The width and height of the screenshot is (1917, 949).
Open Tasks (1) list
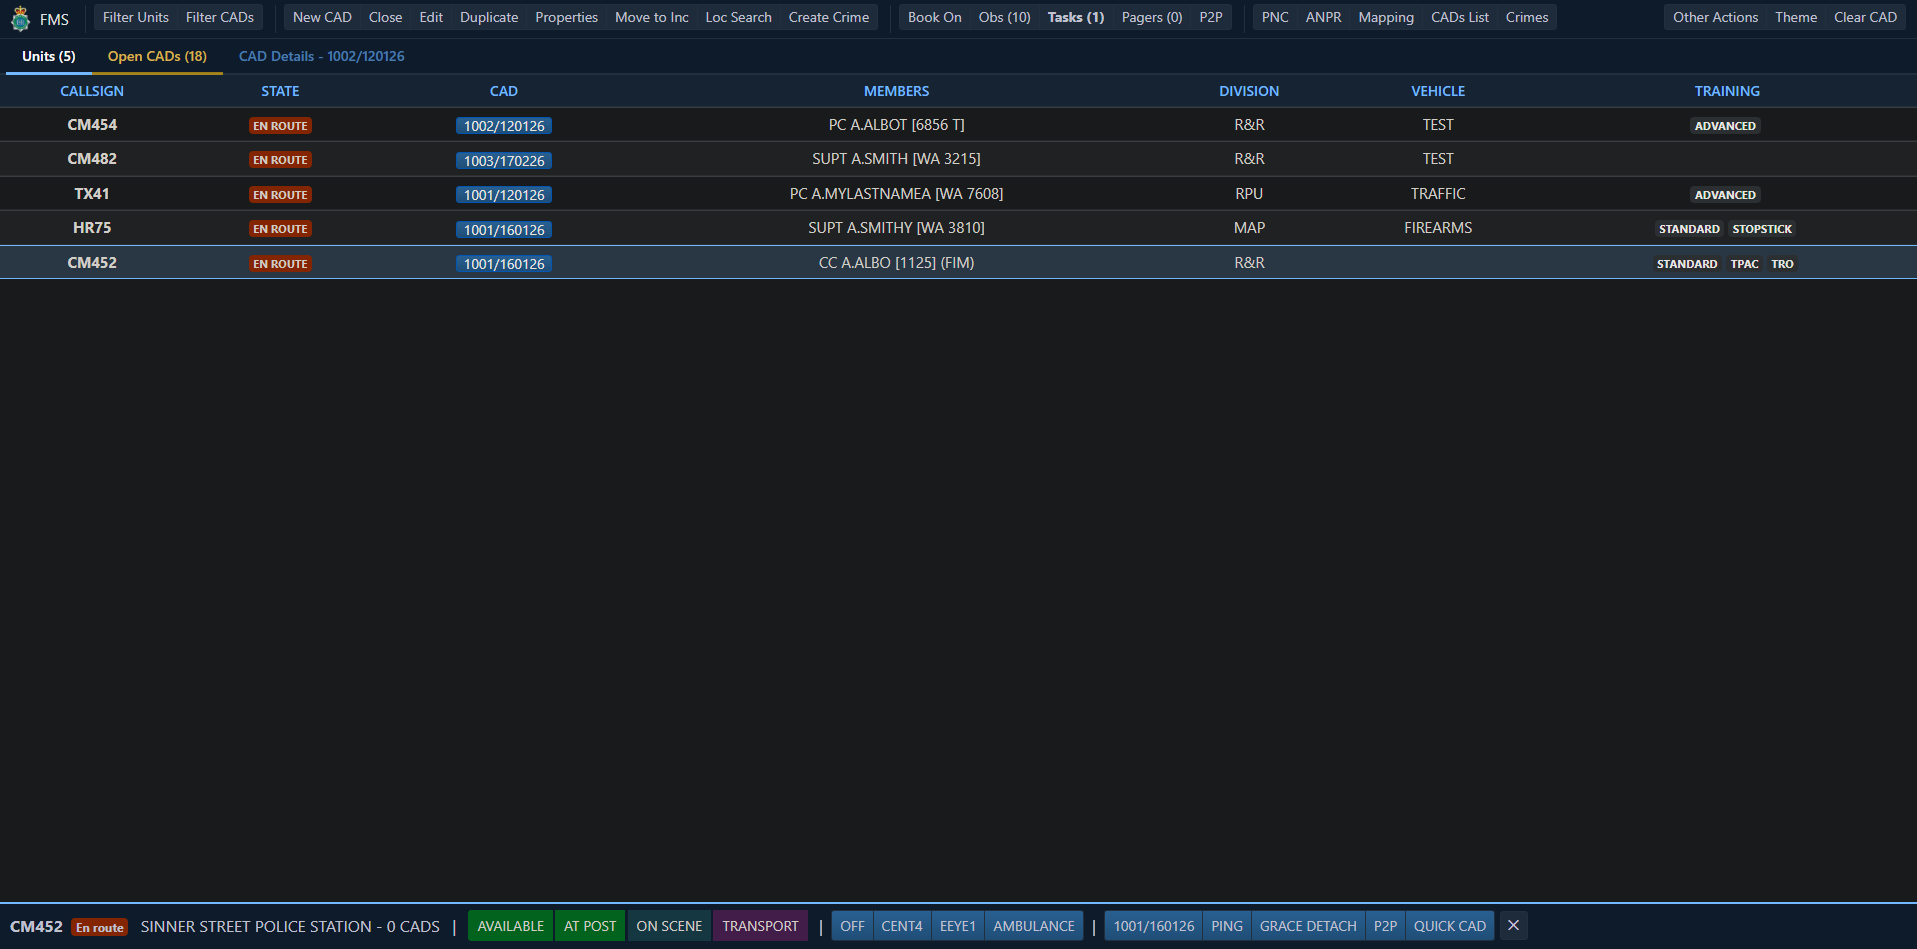tap(1075, 17)
